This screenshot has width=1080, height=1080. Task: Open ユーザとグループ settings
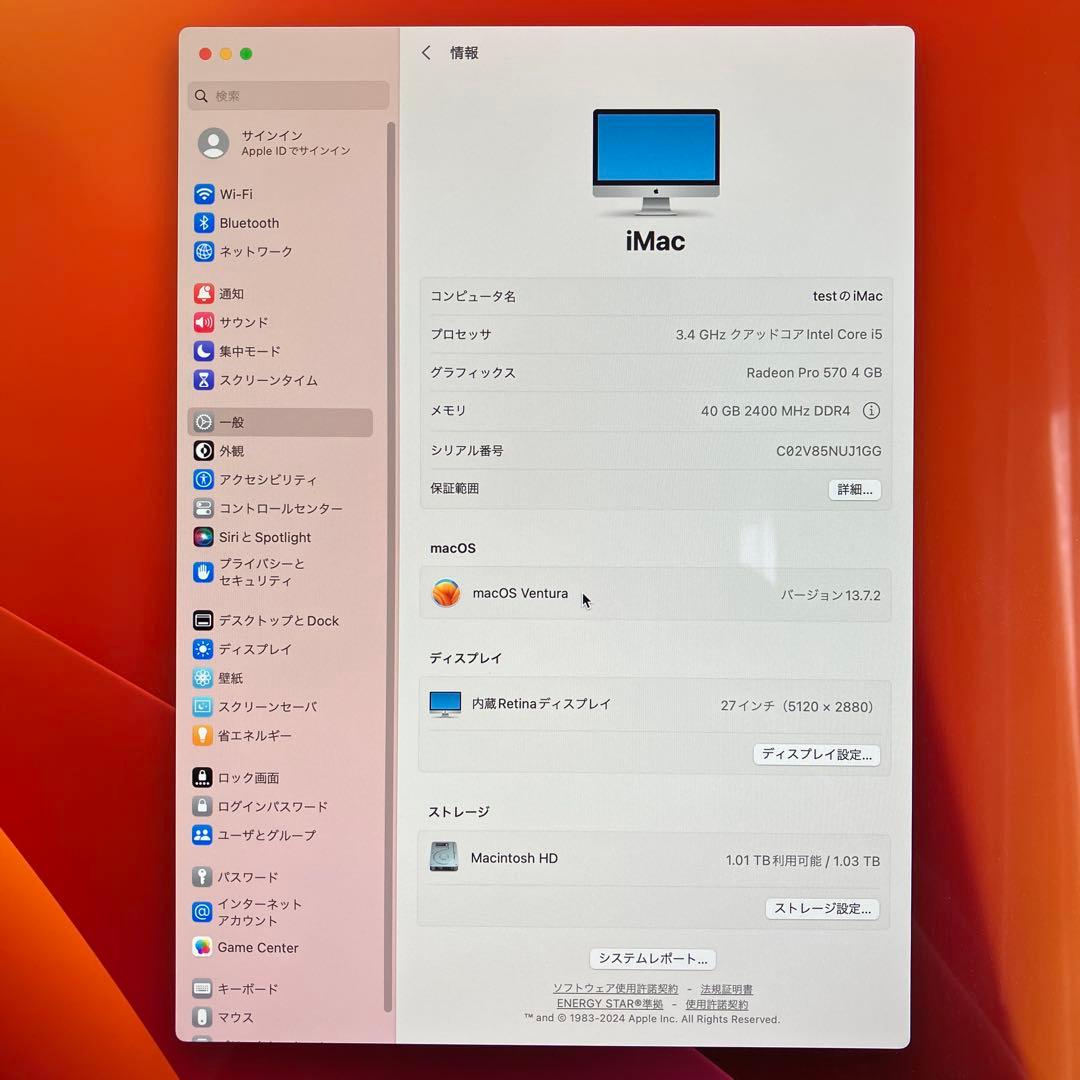pos(202,835)
